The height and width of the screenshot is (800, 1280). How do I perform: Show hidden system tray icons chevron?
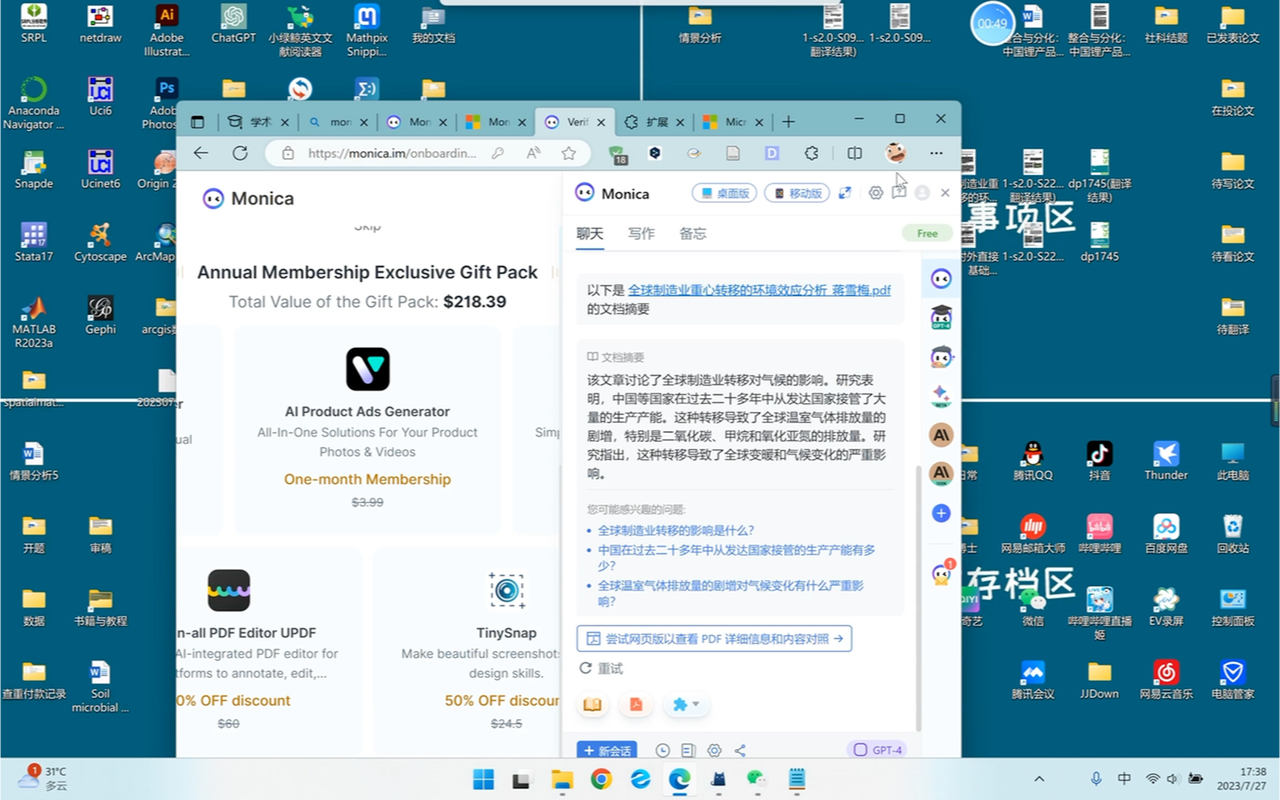click(1039, 778)
